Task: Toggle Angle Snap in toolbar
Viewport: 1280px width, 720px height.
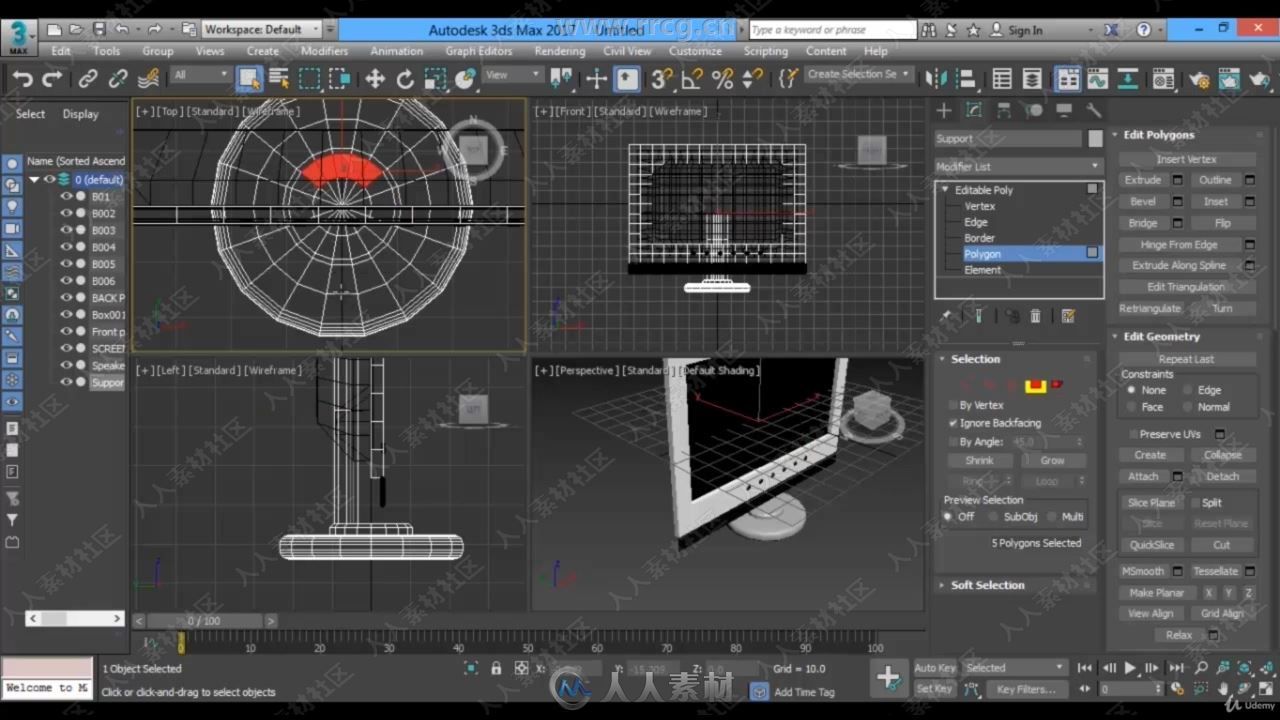Action: [x=692, y=78]
